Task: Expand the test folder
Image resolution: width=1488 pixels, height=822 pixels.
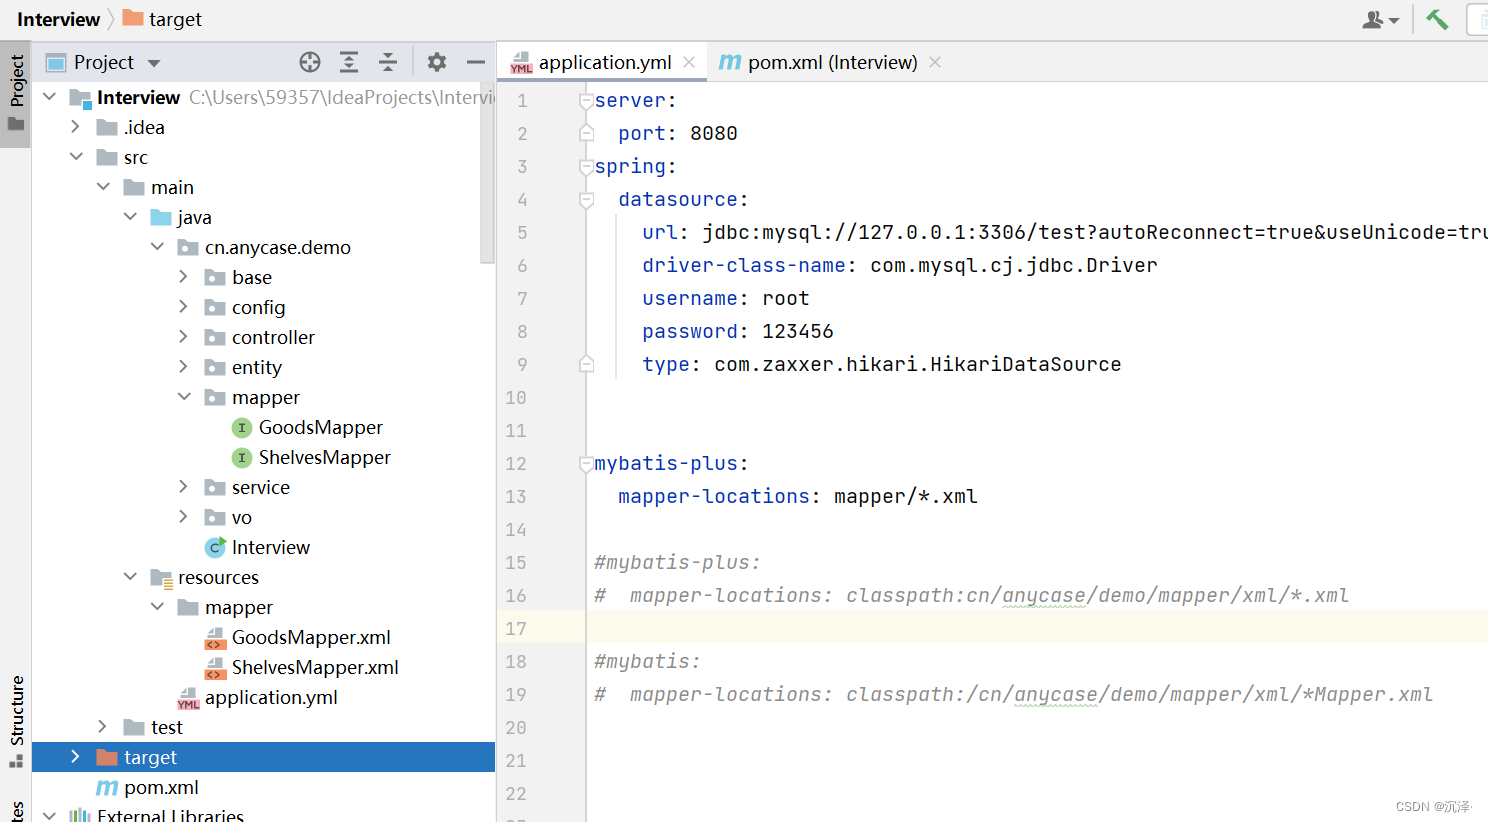Action: click(x=103, y=727)
